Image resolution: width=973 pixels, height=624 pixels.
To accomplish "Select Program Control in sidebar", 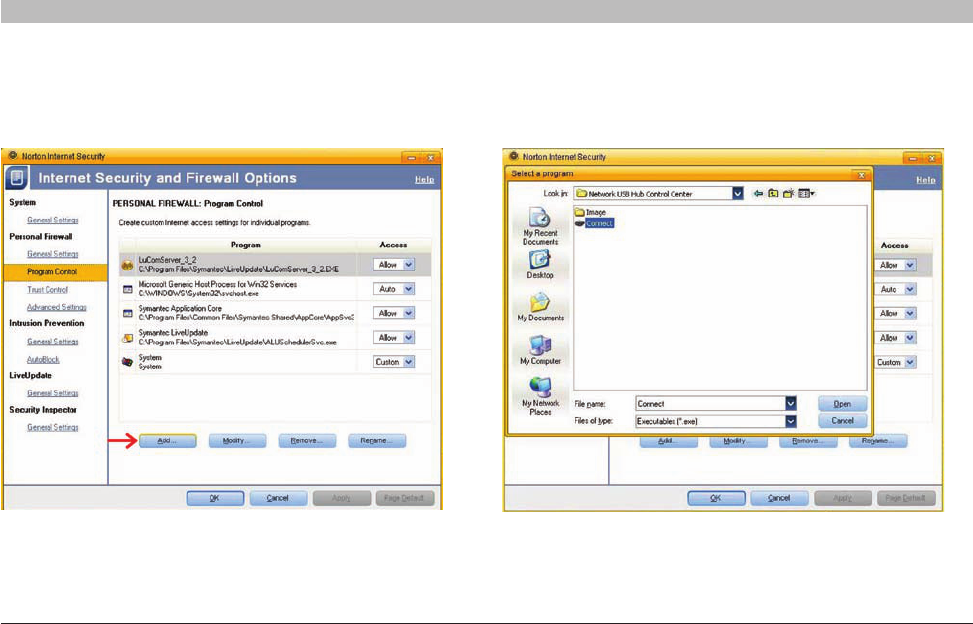I will tap(55, 272).
